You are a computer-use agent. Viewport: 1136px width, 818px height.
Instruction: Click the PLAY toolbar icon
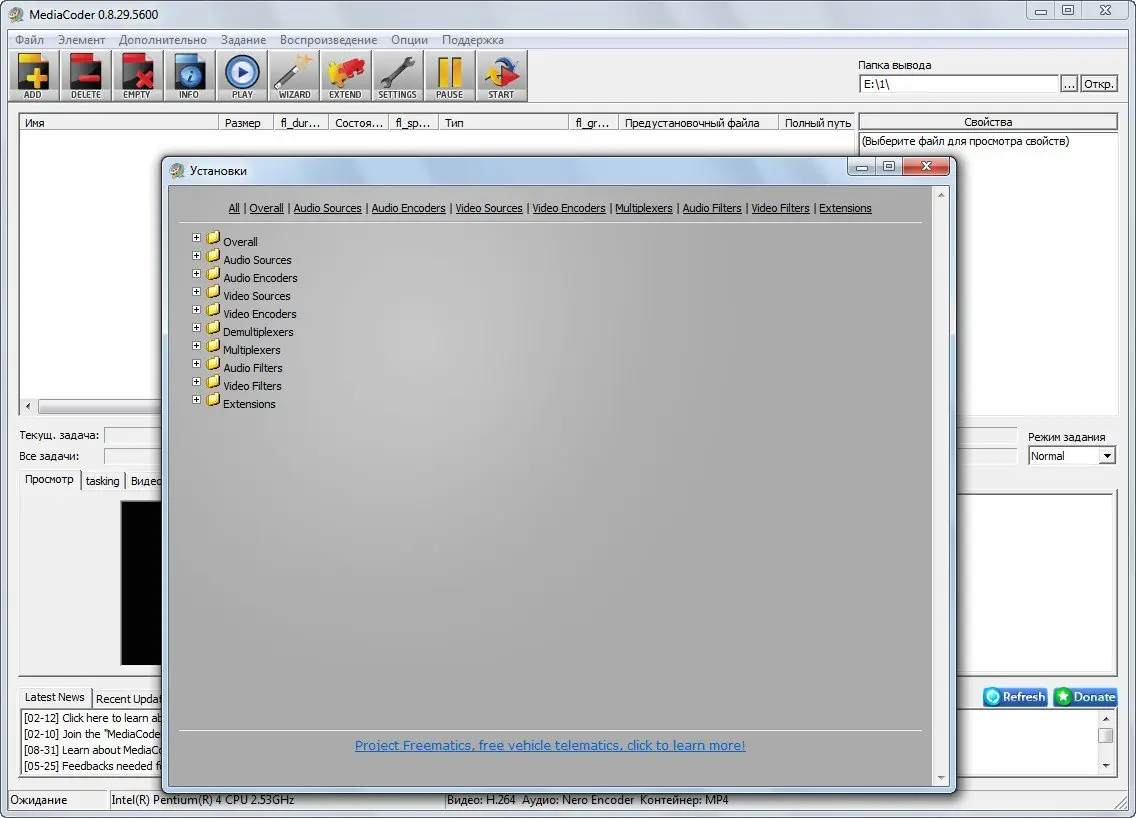point(242,75)
